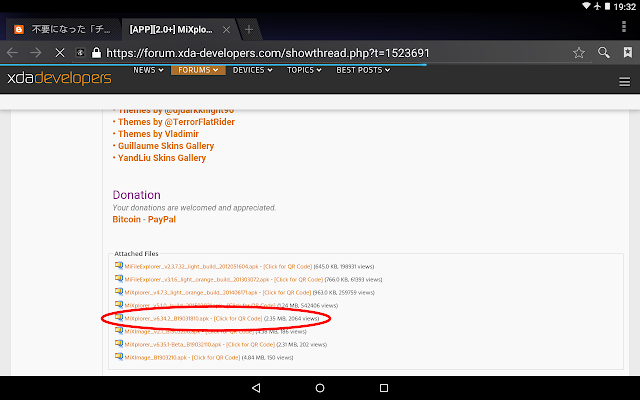This screenshot has width=640, height=400.
Task: Open QR code for MiXImage_B1903210
Action: [216, 358]
